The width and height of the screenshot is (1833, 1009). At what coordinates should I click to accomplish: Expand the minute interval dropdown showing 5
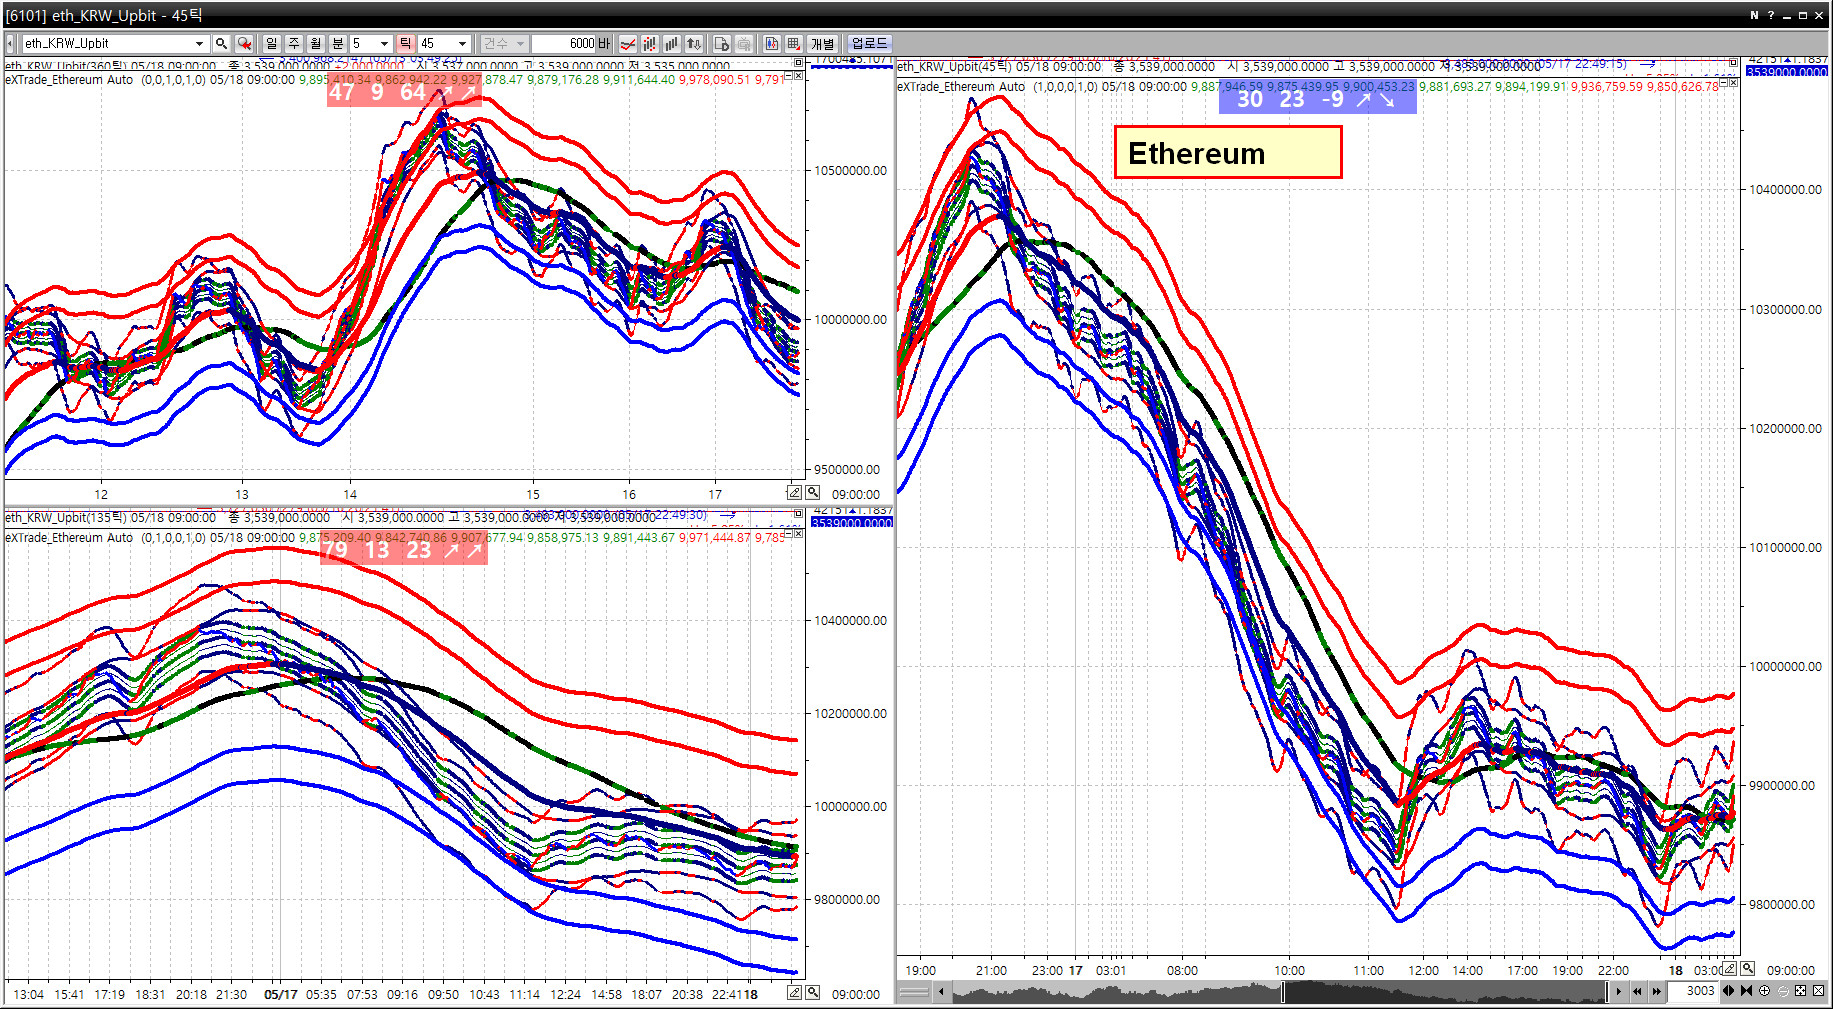coord(384,43)
